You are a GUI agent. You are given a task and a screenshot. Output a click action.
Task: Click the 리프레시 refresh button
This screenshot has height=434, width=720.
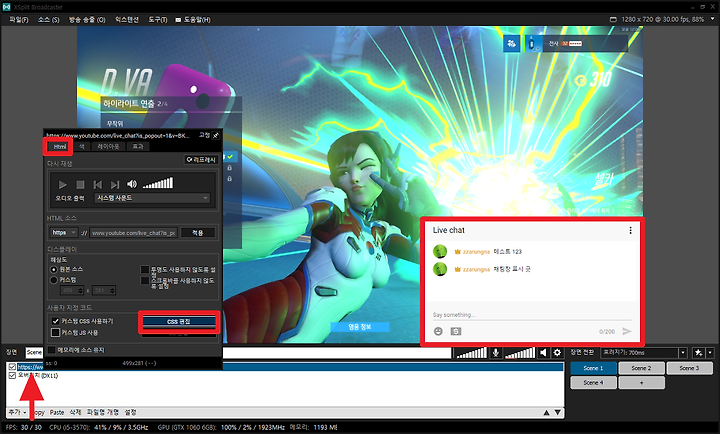pyautogui.click(x=201, y=160)
